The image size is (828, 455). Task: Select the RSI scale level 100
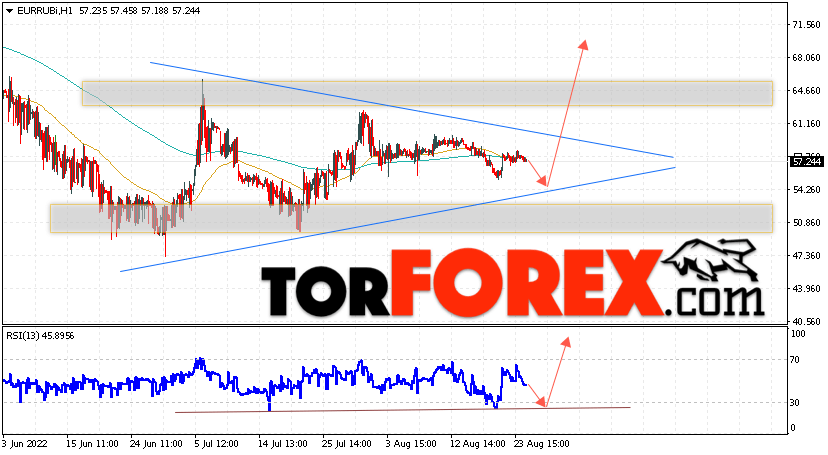pyautogui.click(x=798, y=334)
